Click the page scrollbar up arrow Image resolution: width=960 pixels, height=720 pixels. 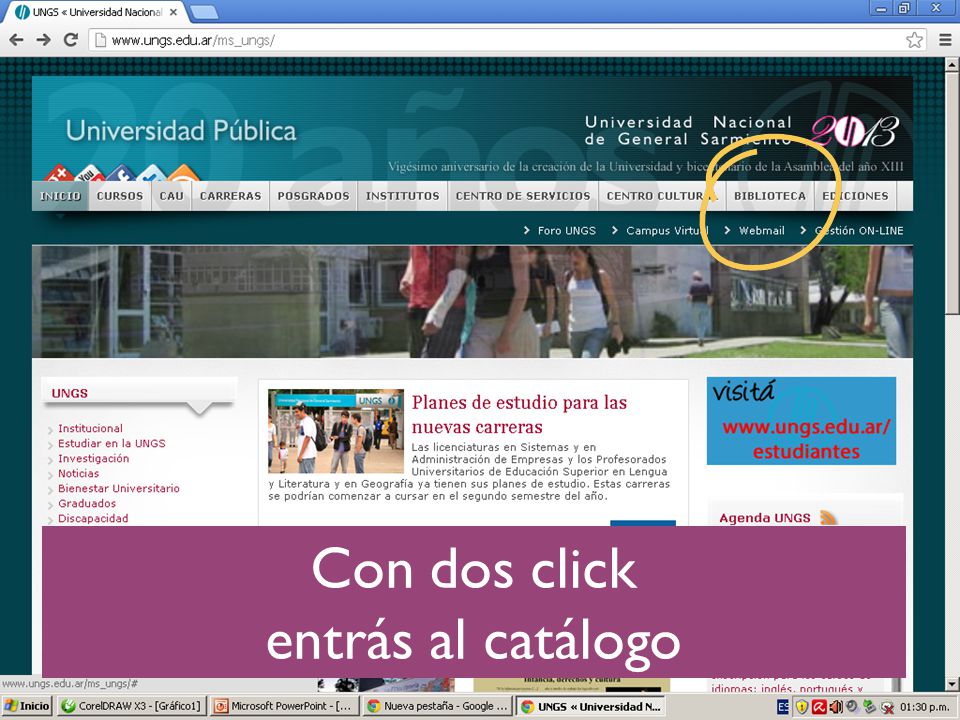coord(952,64)
